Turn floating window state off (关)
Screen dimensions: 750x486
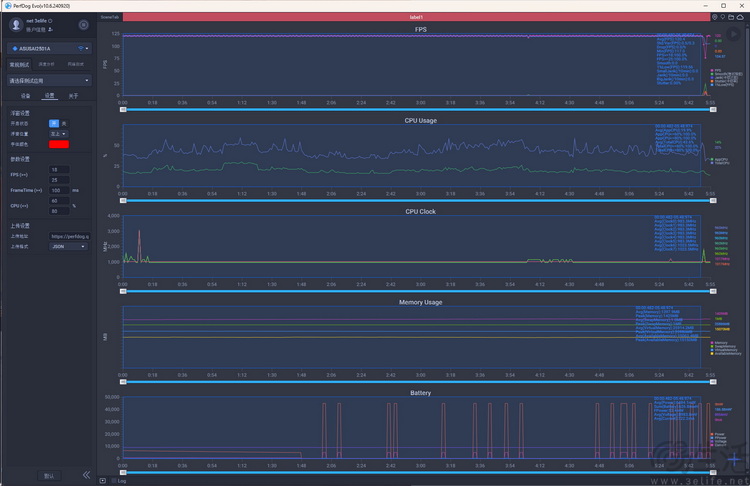[x=64, y=123]
